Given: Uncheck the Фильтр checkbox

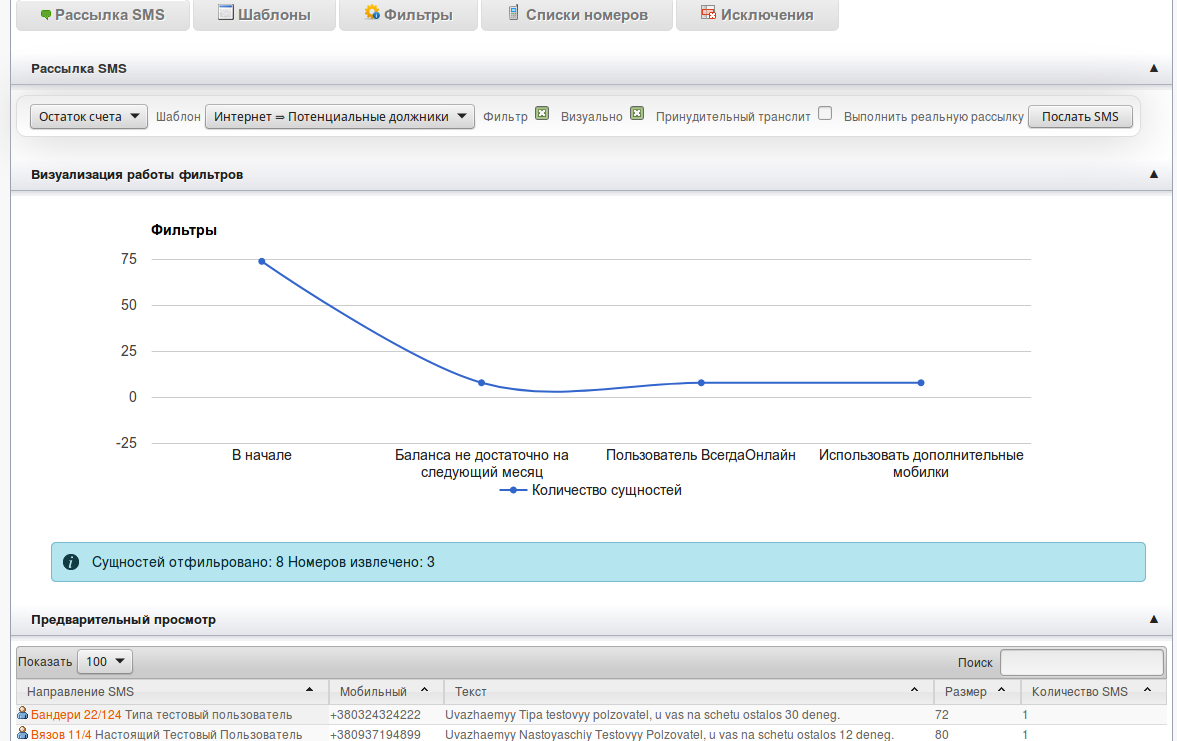Looking at the screenshot, I should (542, 114).
